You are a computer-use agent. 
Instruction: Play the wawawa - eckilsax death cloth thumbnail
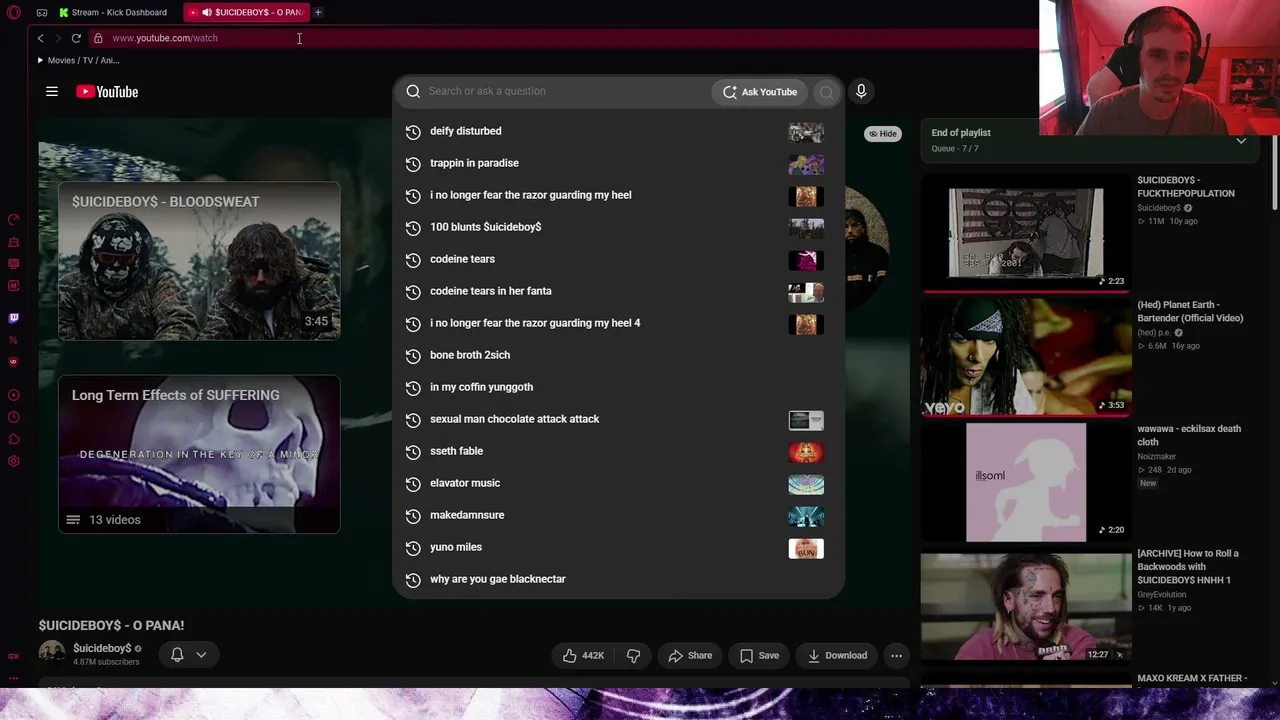(1026, 482)
